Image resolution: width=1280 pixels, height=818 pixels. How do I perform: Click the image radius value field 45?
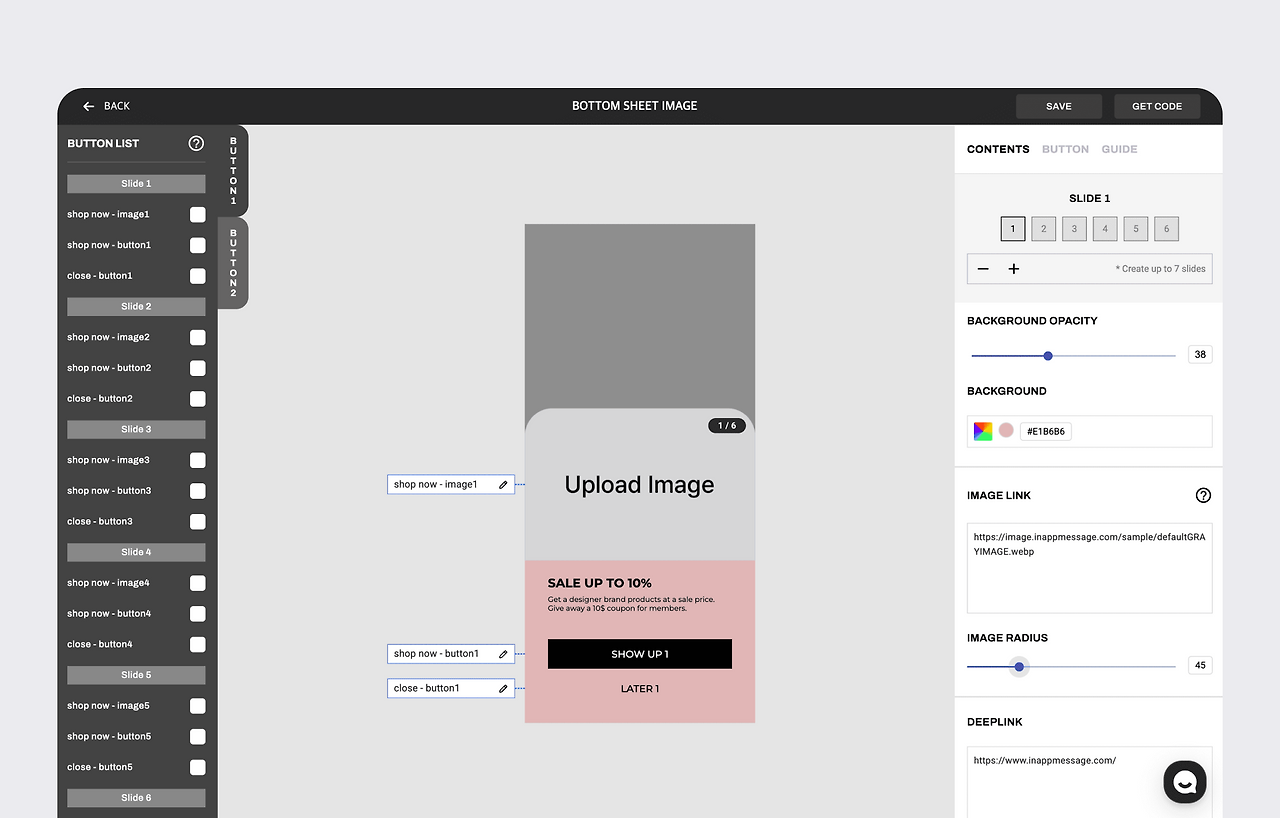[x=1200, y=666]
